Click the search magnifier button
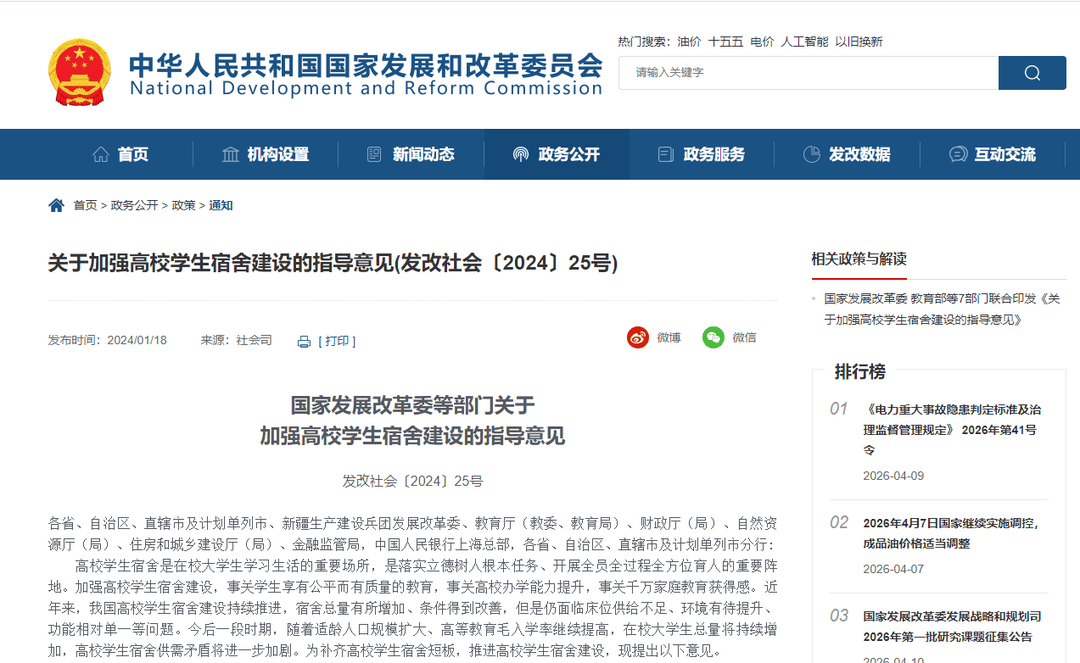This screenshot has height=663, width=1080. click(1032, 73)
